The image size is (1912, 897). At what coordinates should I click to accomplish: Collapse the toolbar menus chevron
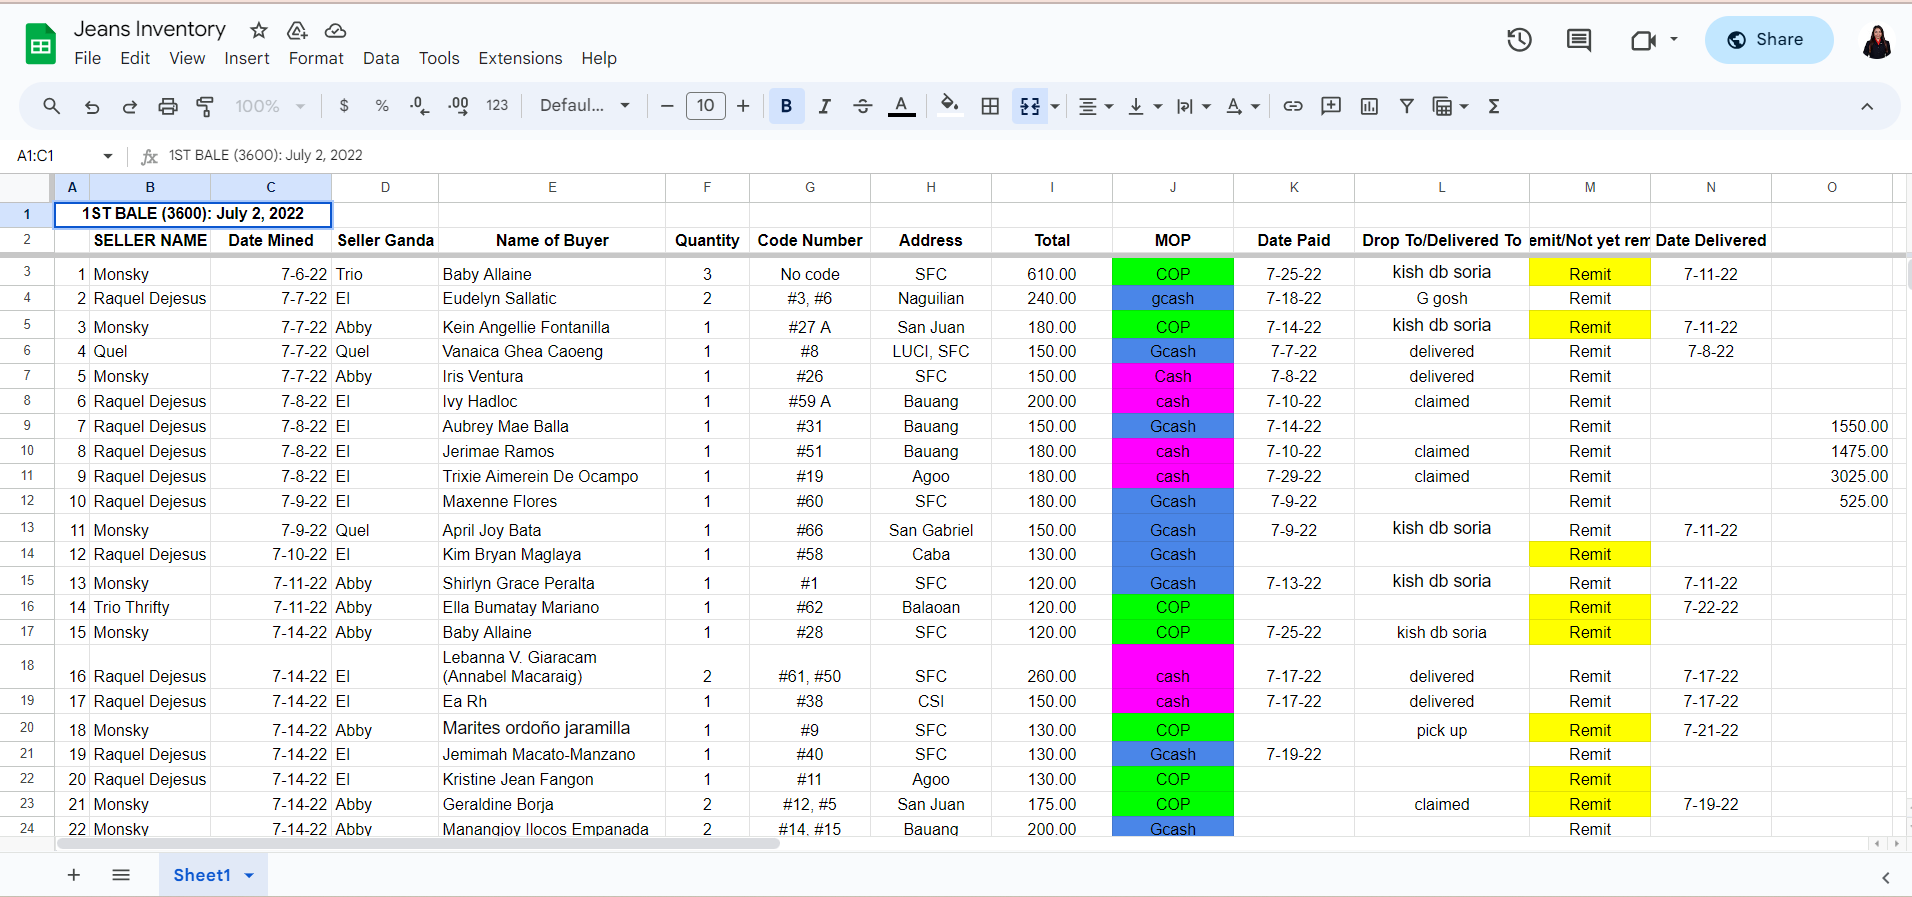1867,106
